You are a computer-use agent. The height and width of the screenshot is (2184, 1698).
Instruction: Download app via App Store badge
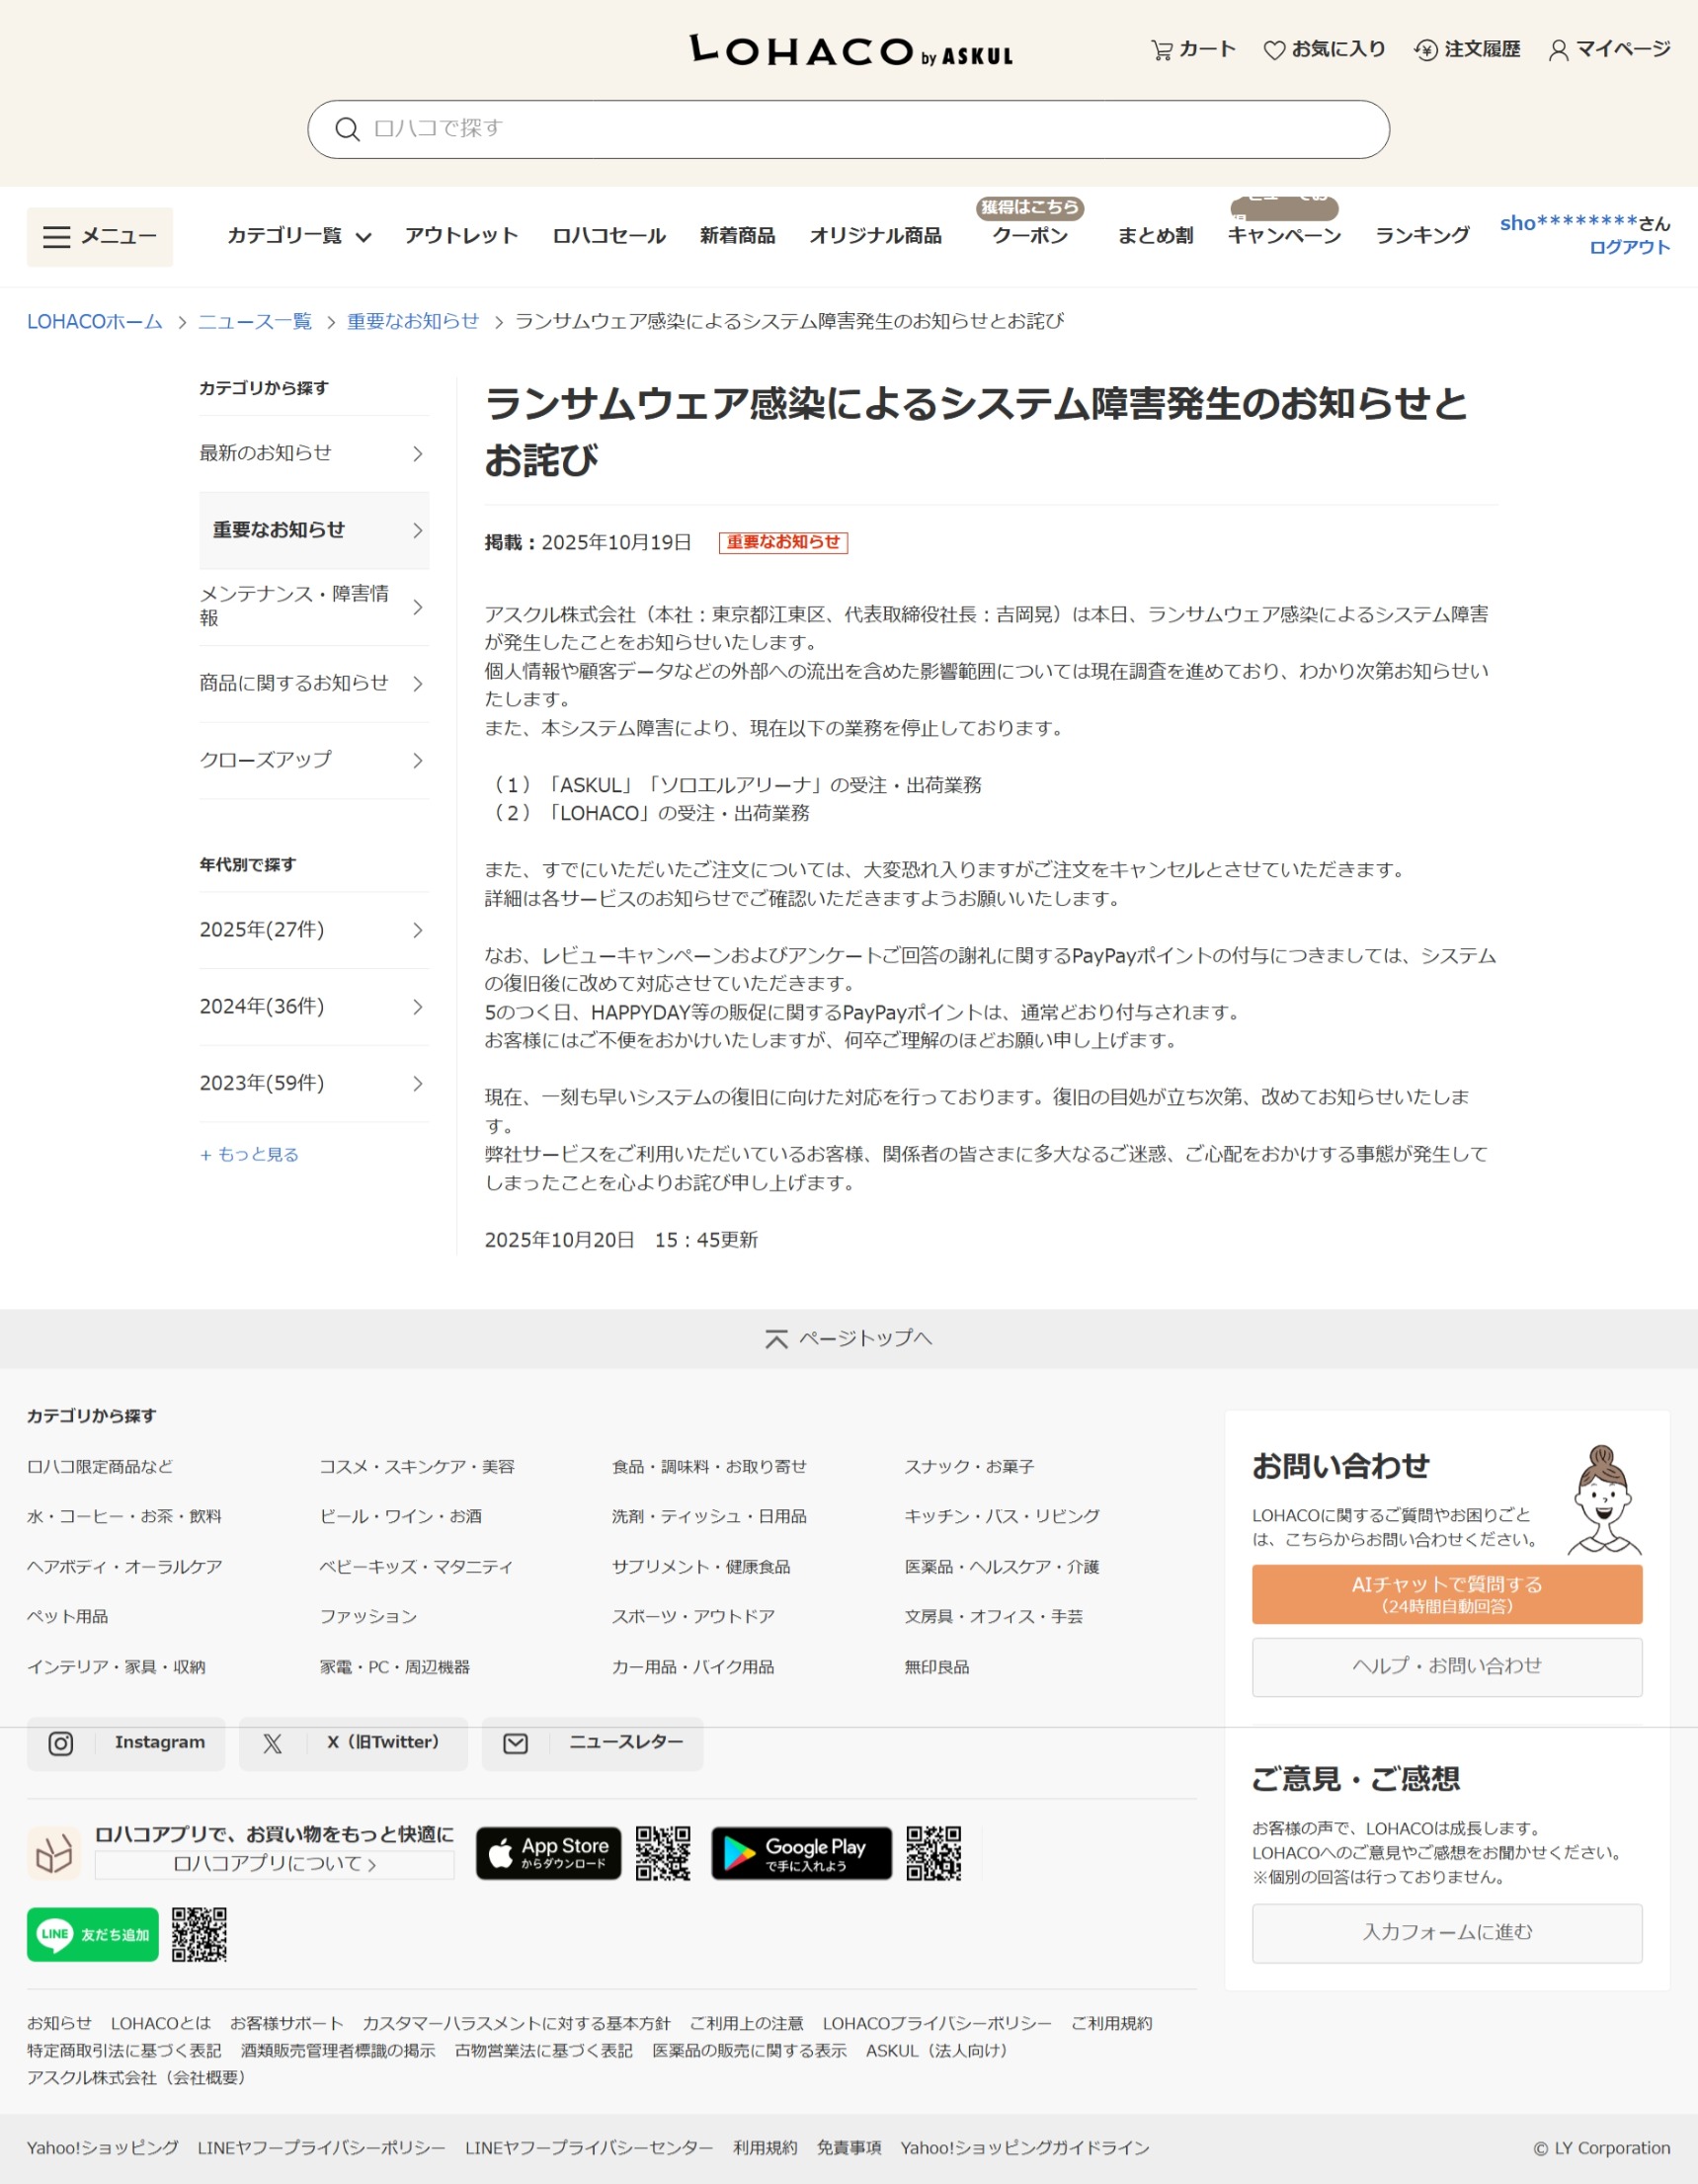coord(548,1853)
